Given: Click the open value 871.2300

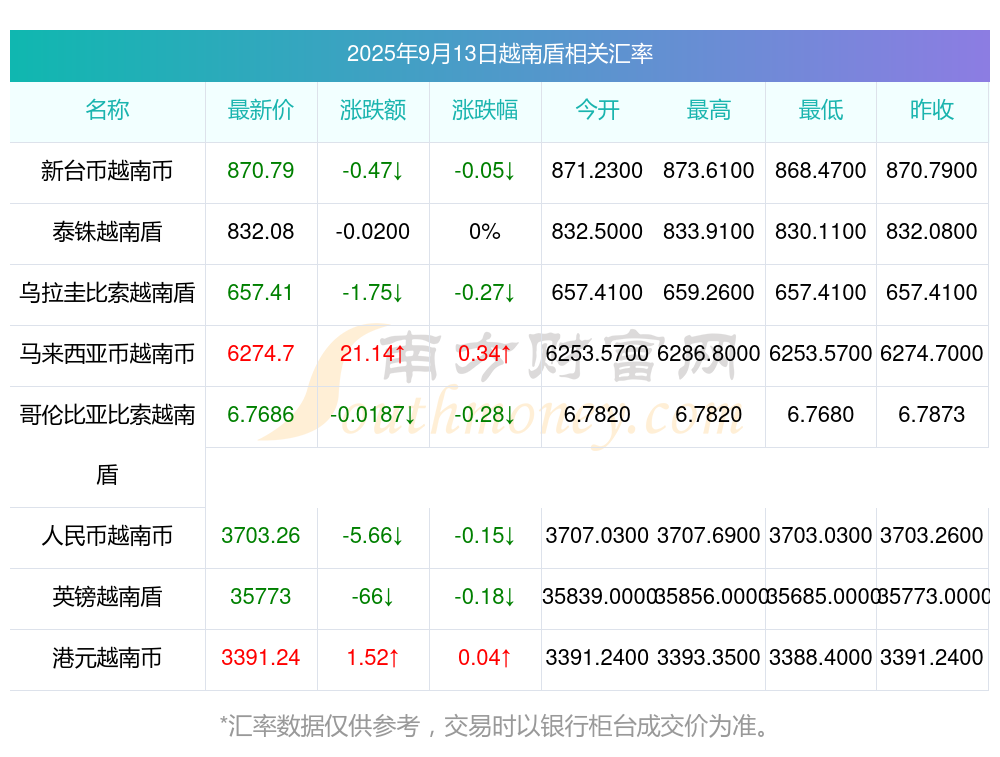Looking at the screenshot, I should coord(597,171).
